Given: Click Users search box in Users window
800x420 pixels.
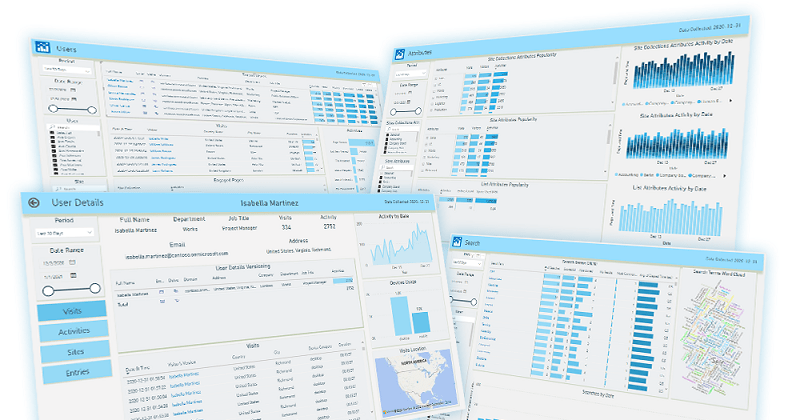Looking at the screenshot, I should (73, 127).
